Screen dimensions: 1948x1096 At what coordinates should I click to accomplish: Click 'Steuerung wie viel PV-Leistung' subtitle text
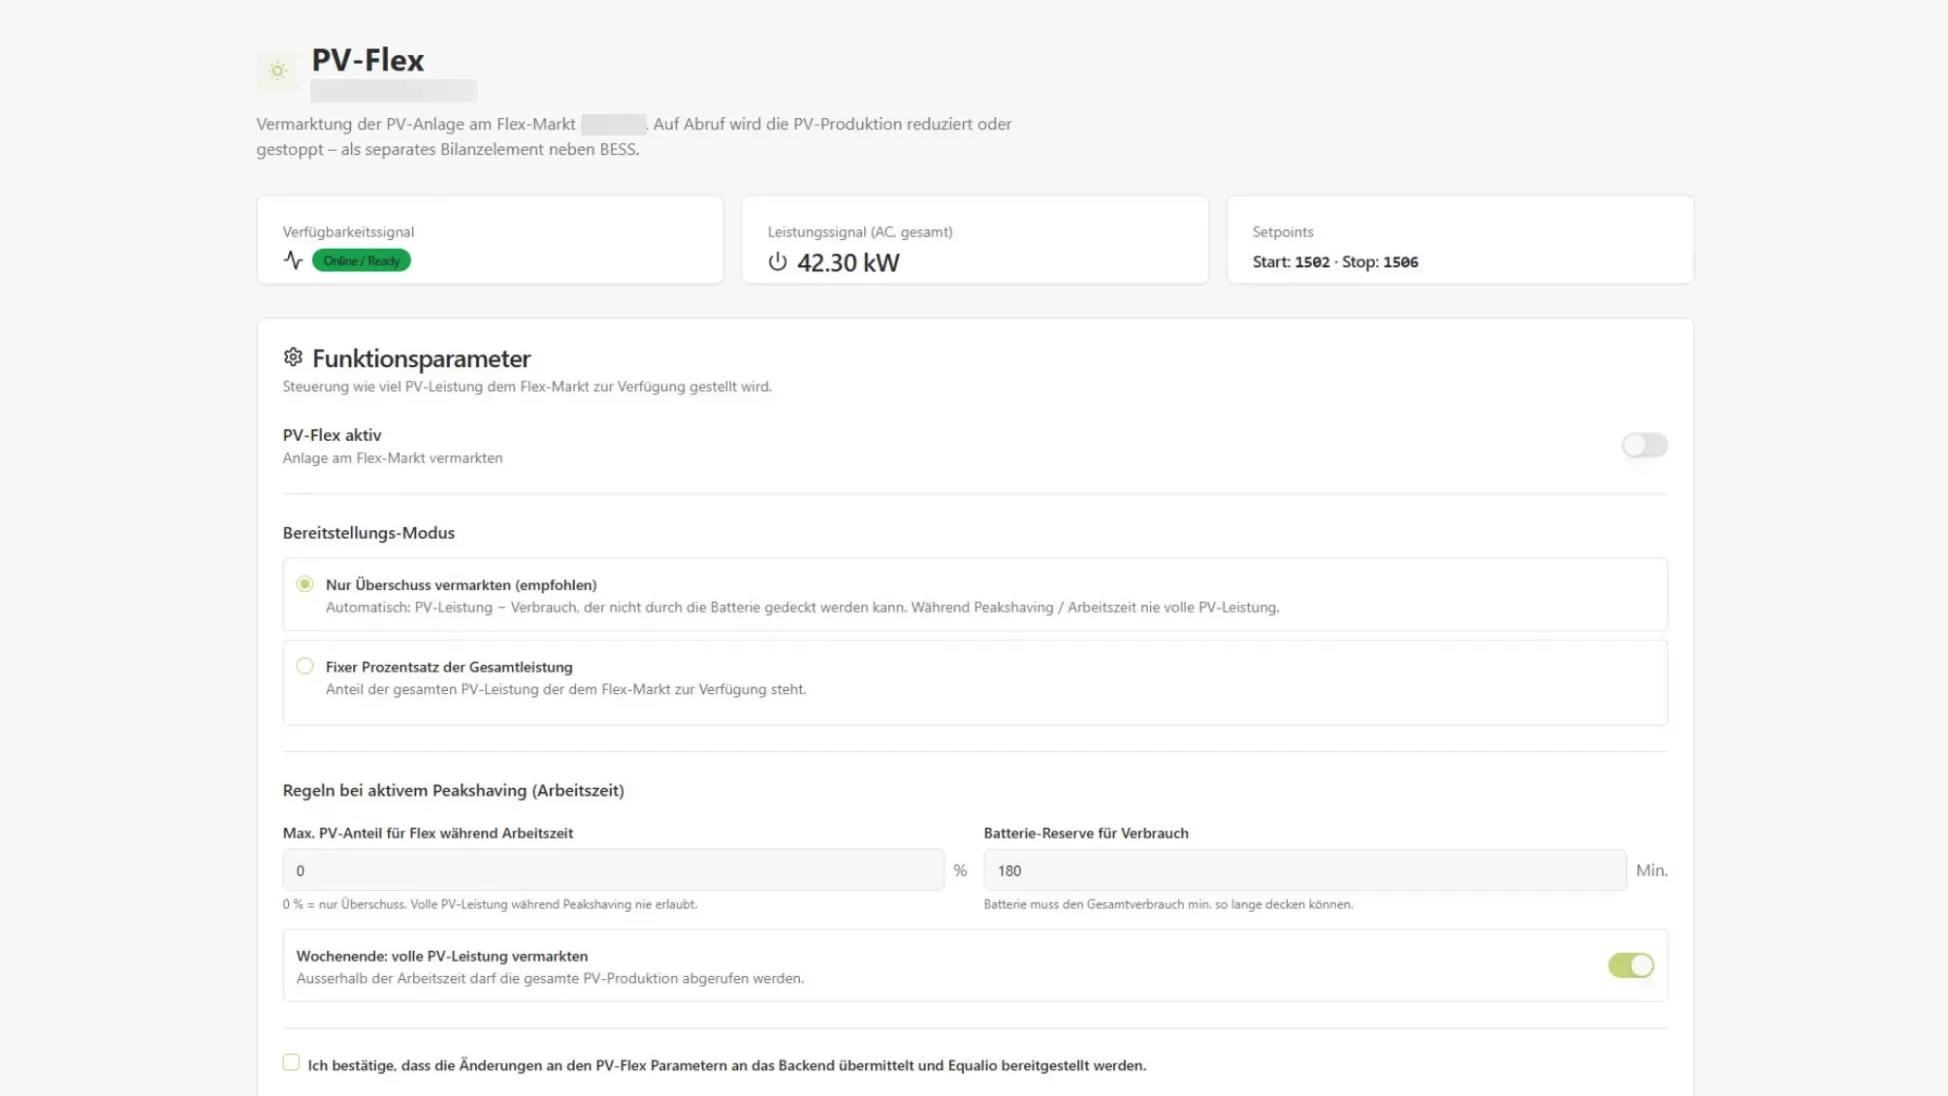[x=527, y=386]
